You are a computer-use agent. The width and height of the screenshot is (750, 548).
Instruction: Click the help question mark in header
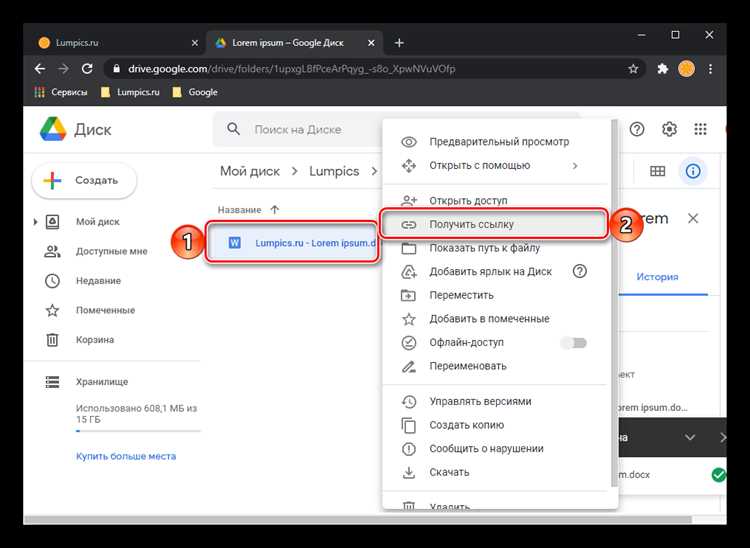(637, 129)
